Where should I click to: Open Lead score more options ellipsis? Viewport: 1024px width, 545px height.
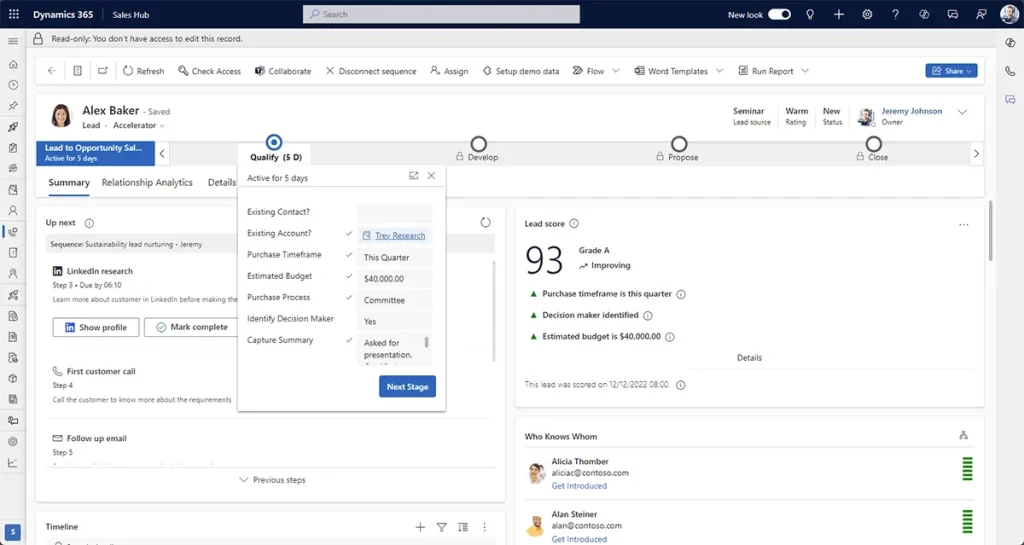pos(964,225)
